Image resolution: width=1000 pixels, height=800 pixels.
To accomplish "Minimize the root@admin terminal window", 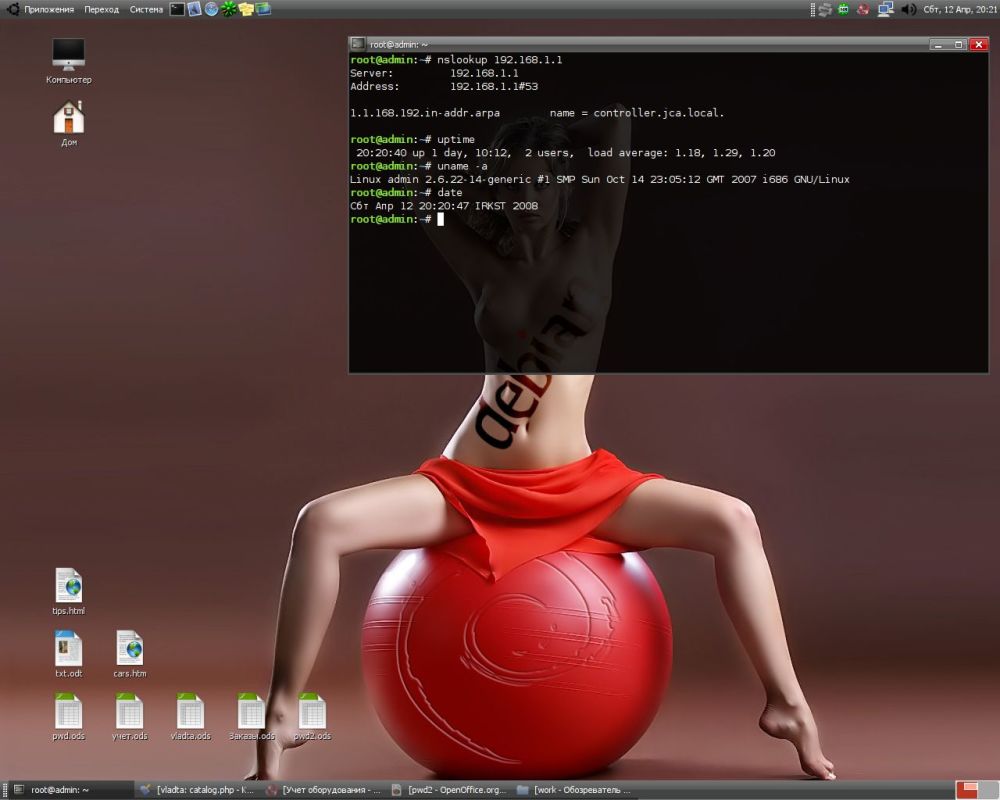I will (938, 45).
